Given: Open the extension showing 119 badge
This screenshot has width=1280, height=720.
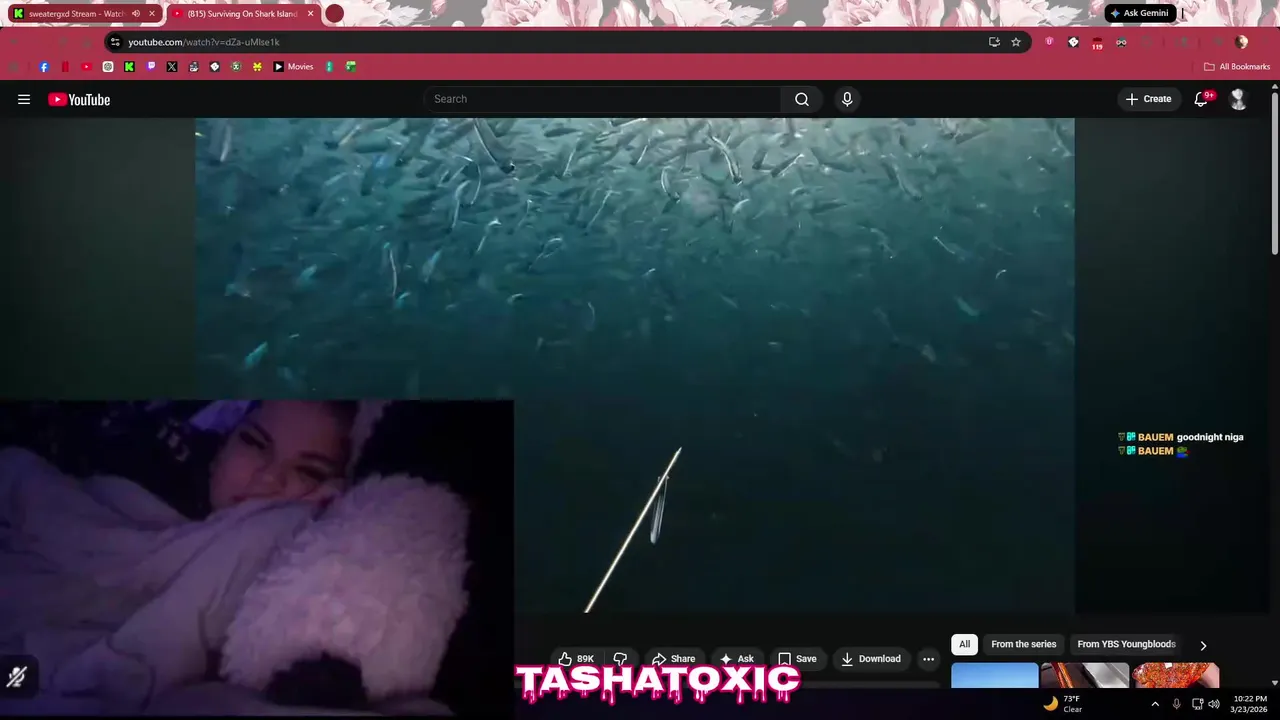Looking at the screenshot, I should click(1097, 43).
